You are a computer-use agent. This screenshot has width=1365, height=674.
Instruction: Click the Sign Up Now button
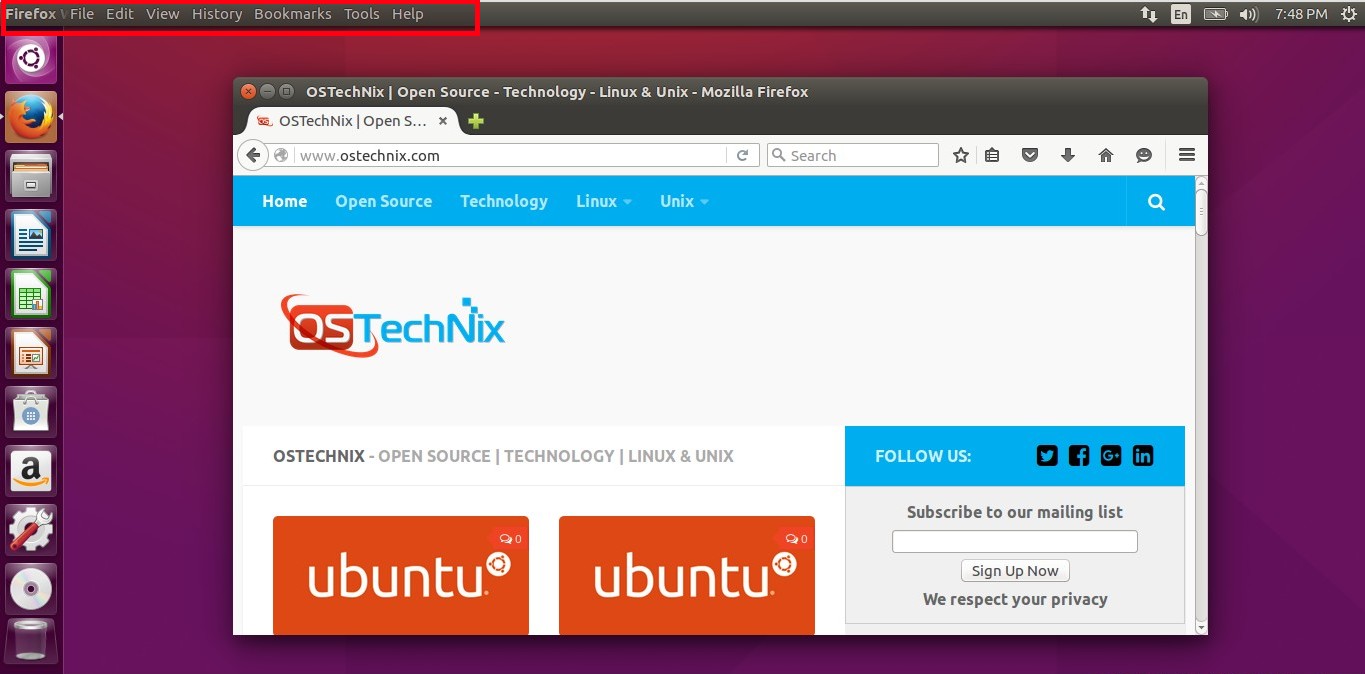(1015, 571)
